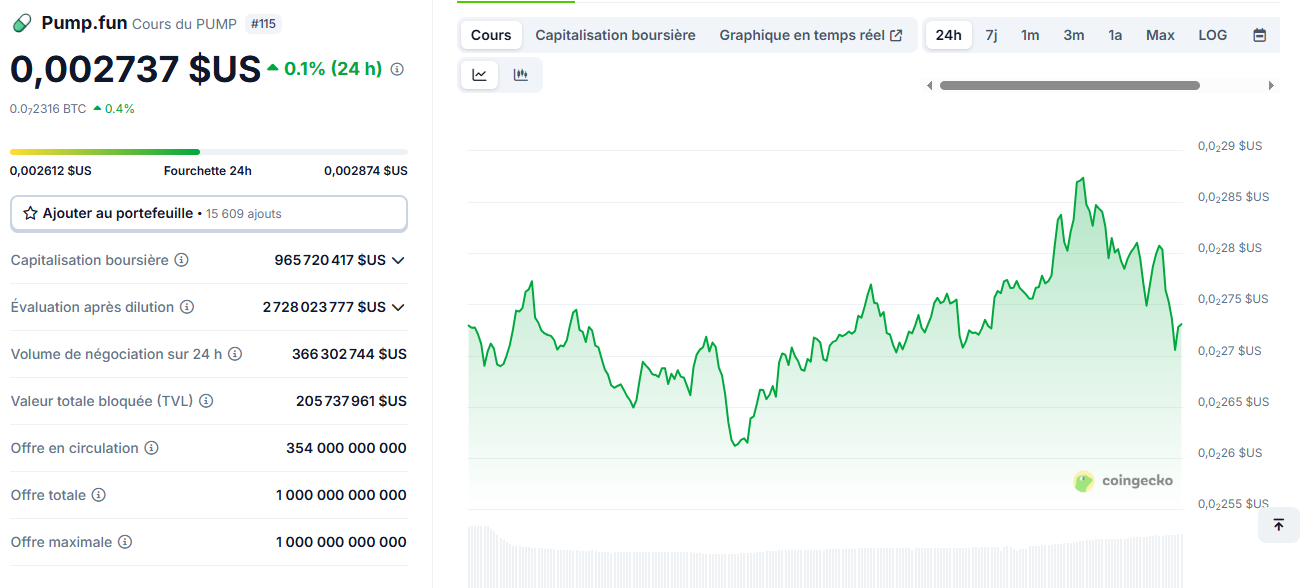Click the star icon in Ajouter au portefeuille
The image size is (1308, 588).
[x=30, y=214]
